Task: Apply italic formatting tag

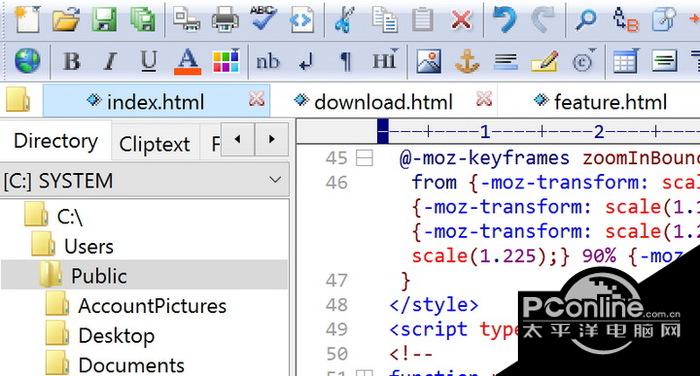Action: tap(110, 61)
